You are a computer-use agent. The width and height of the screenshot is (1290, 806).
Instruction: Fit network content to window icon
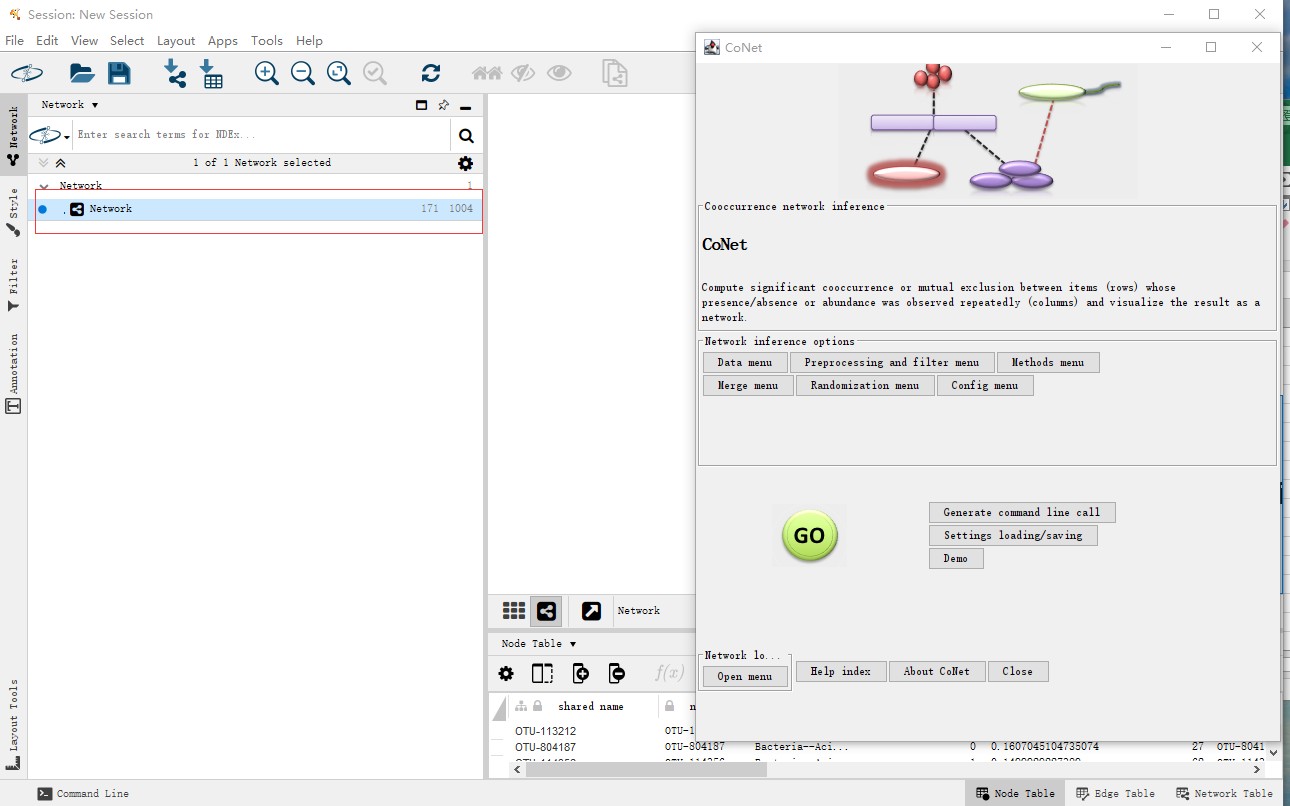pos(339,73)
